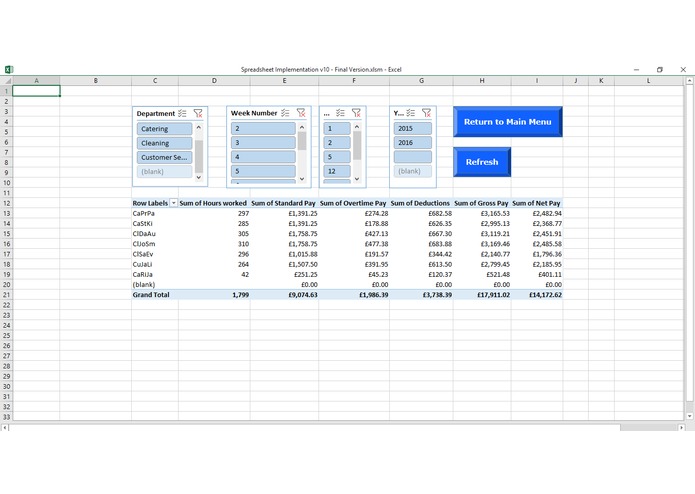Click the Sum of Deductions header
This screenshot has height=494, width=695.
[420, 203]
